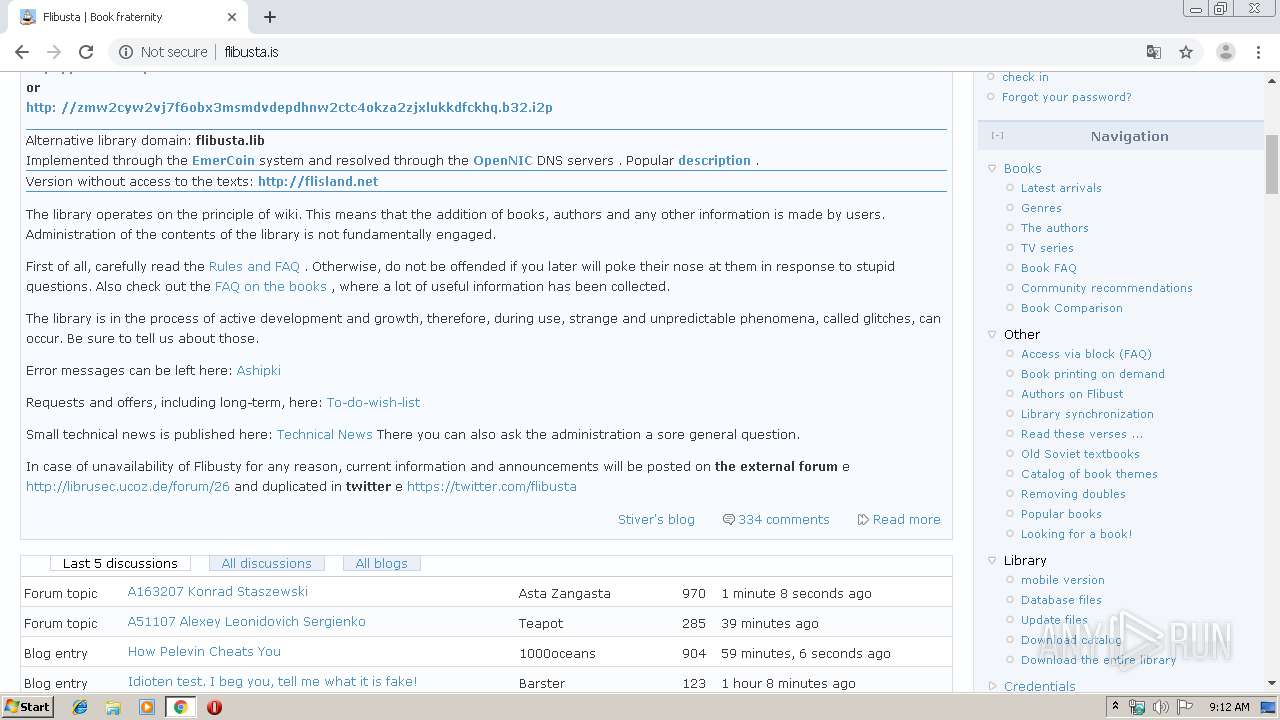This screenshot has width=1280, height=720.
Task: Switch to Chrome in the taskbar
Action: click(180, 707)
